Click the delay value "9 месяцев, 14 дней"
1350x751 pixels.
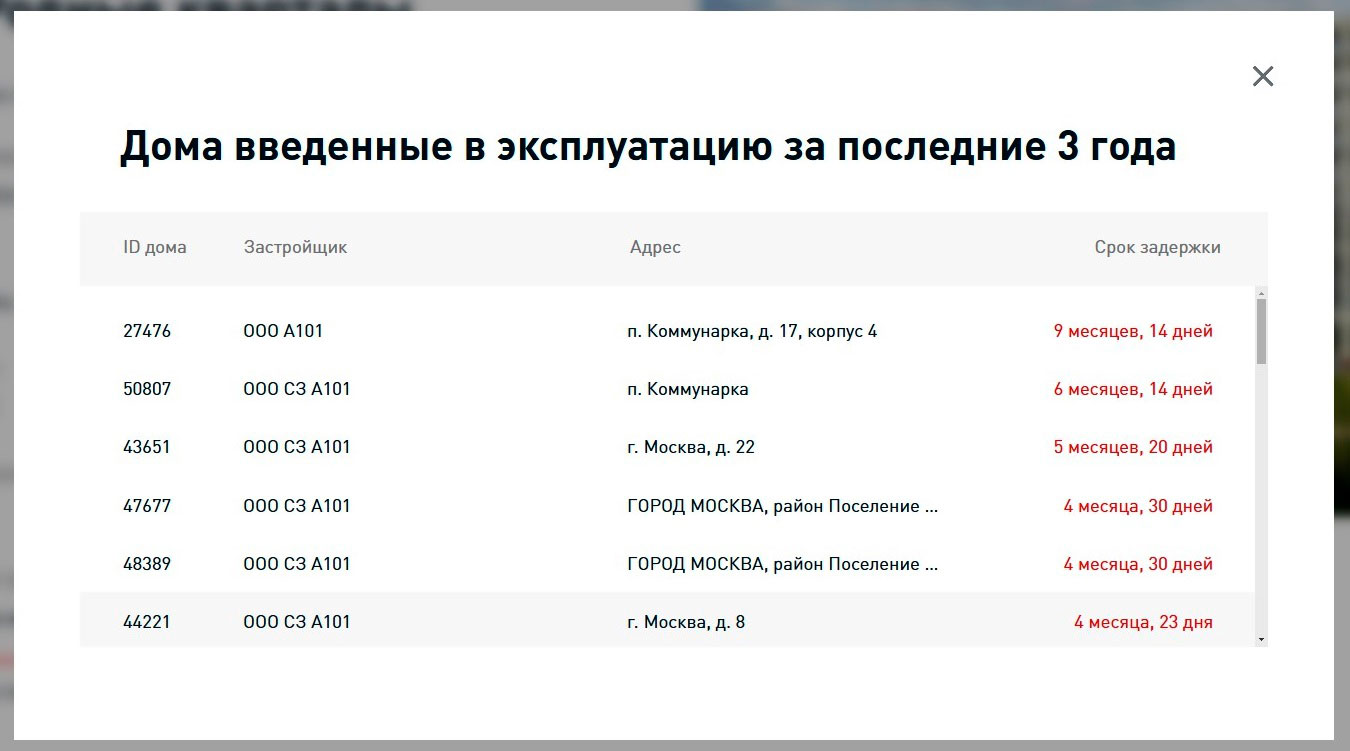1133,331
